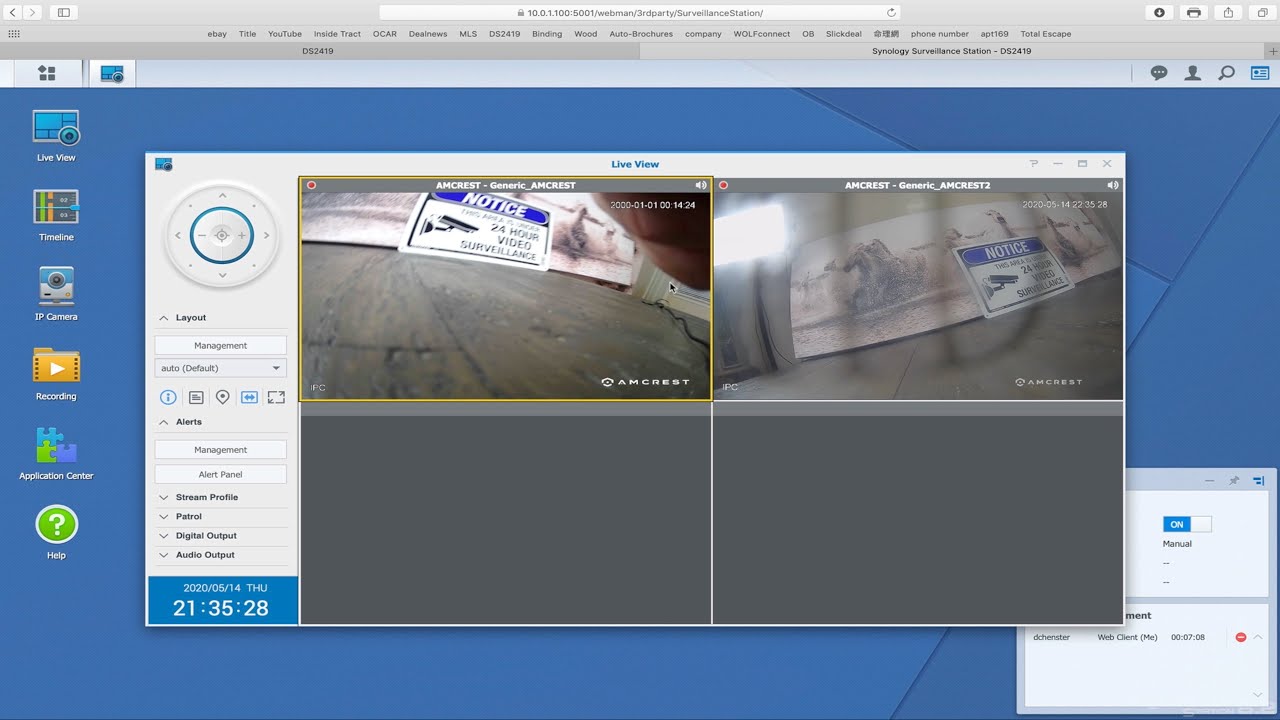1280x720 pixels.
Task: Expand the Audio Output section
Action: (164, 555)
